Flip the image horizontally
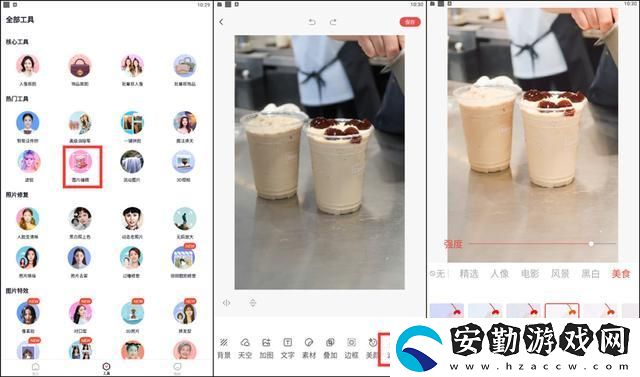640x377 pixels. pos(227,303)
